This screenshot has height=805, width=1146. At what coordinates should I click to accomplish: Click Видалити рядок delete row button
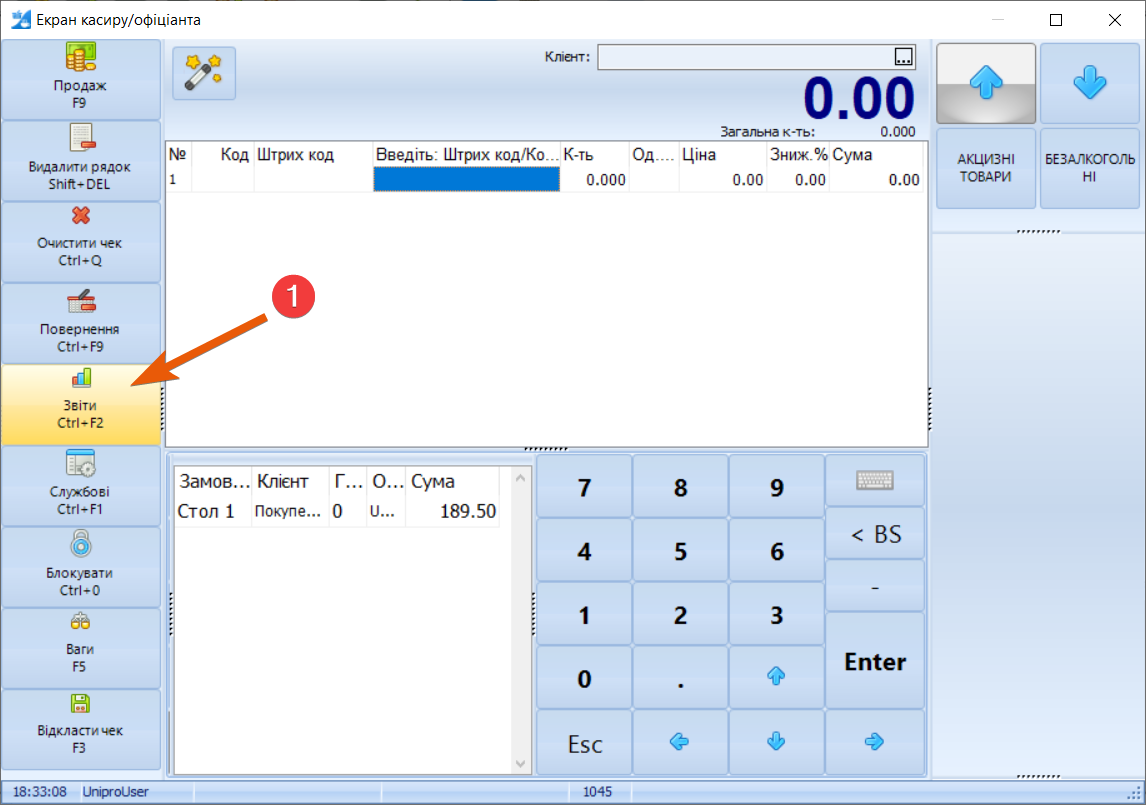(80, 161)
